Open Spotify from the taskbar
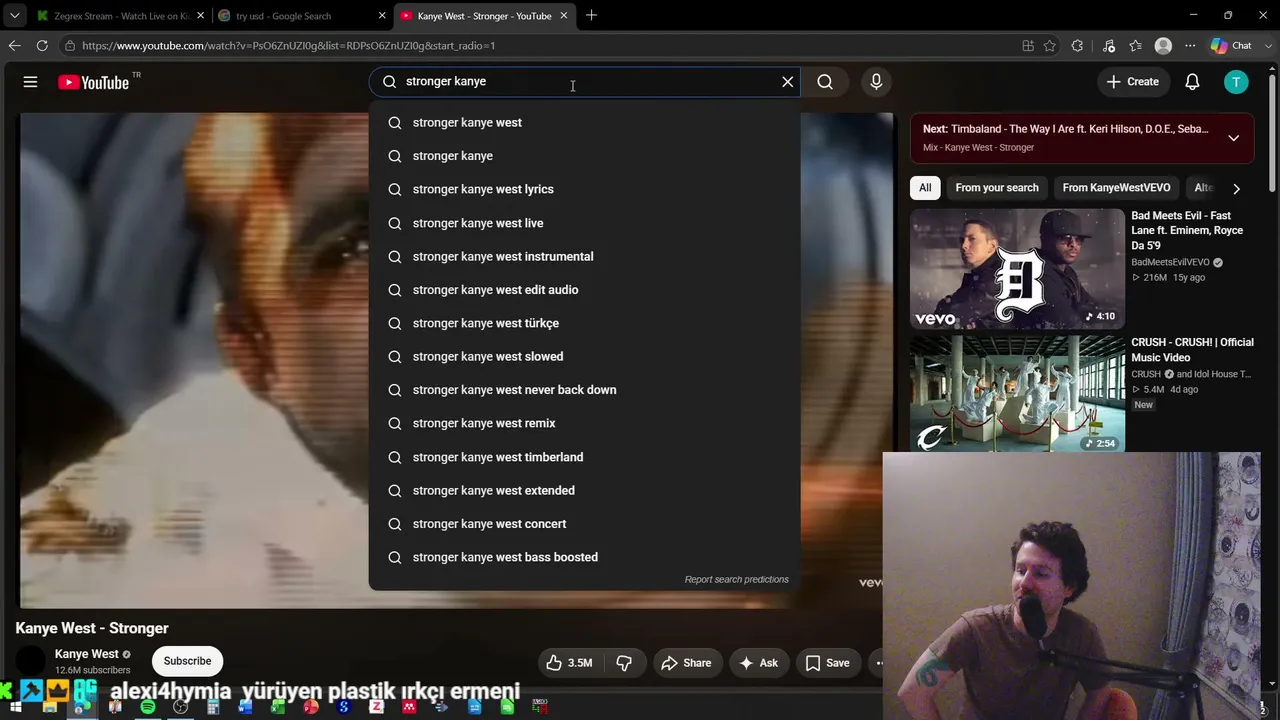 [148, 707]
